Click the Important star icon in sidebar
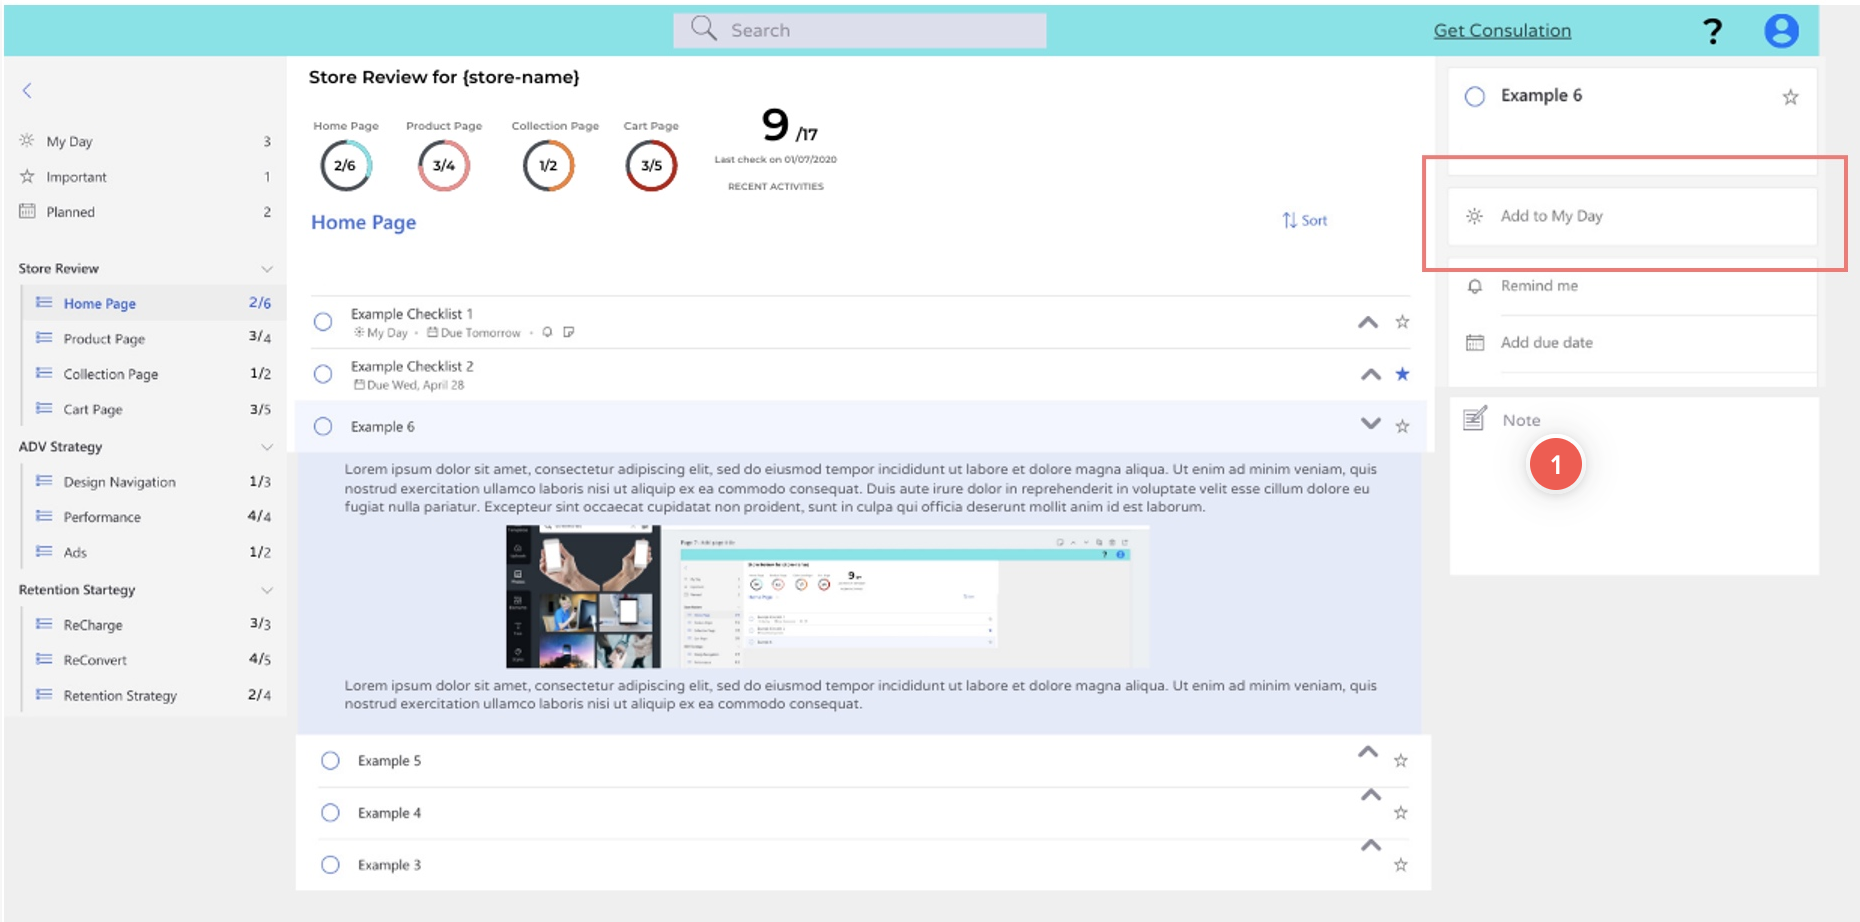Screen dimensions: 1860x922 27,176
